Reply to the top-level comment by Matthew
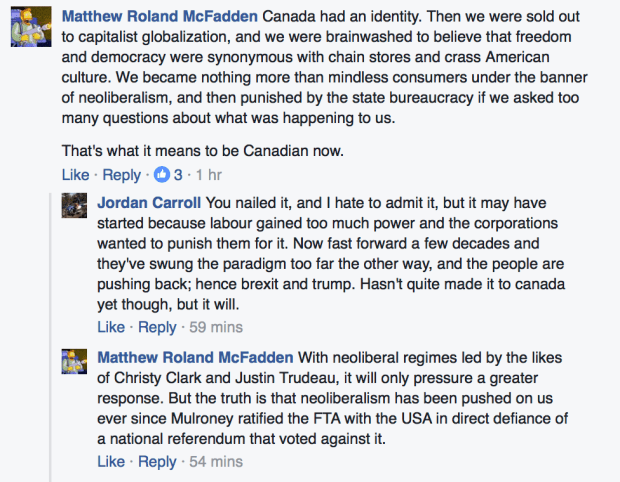620x482 pixels. pos(122,175)
